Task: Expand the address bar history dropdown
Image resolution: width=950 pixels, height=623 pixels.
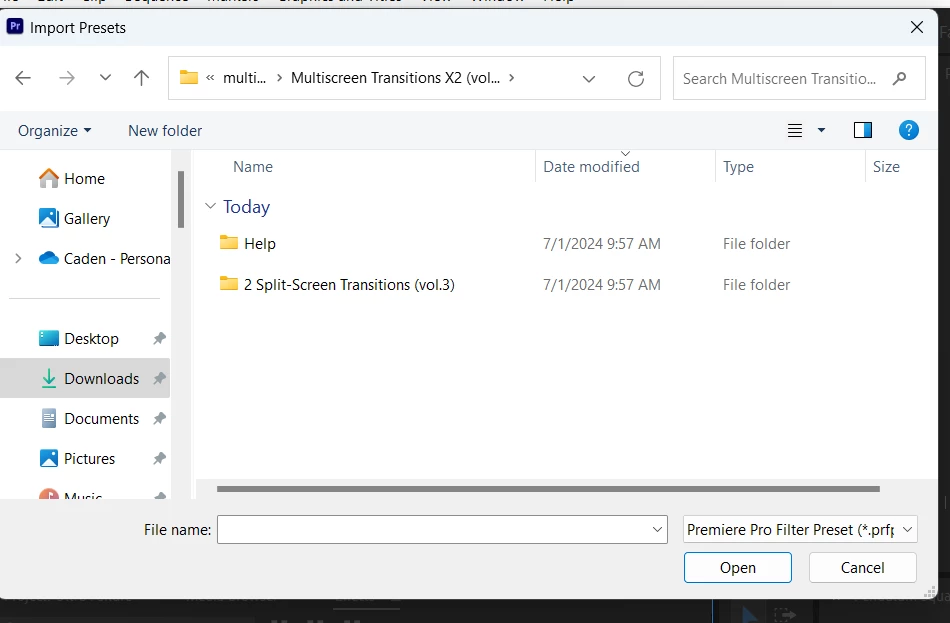Action: (588, 78)
